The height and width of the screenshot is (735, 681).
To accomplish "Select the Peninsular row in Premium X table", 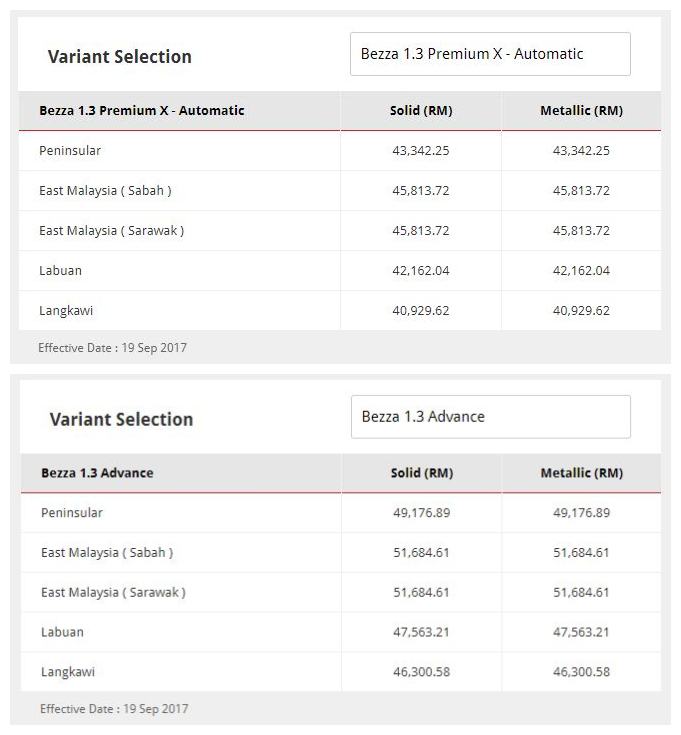I will (x=70, y=151).
